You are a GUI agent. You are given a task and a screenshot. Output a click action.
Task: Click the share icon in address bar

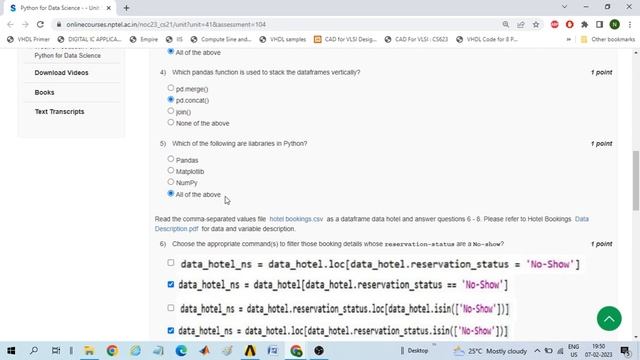click(521, 24)
